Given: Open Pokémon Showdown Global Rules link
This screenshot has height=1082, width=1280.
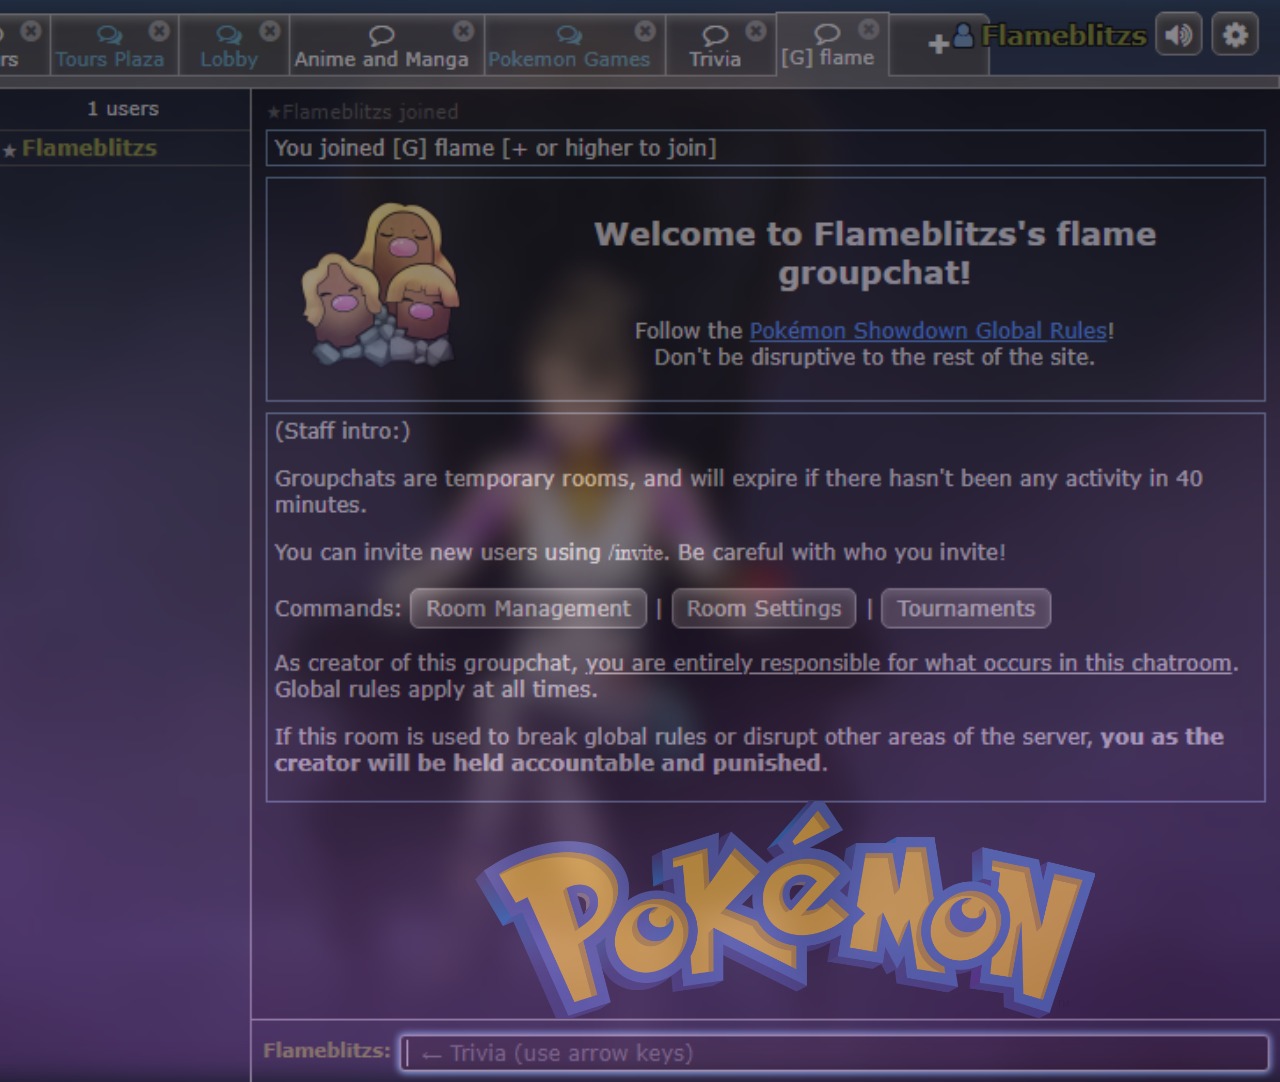Looking at the screenshot, I should pos(928,331).
